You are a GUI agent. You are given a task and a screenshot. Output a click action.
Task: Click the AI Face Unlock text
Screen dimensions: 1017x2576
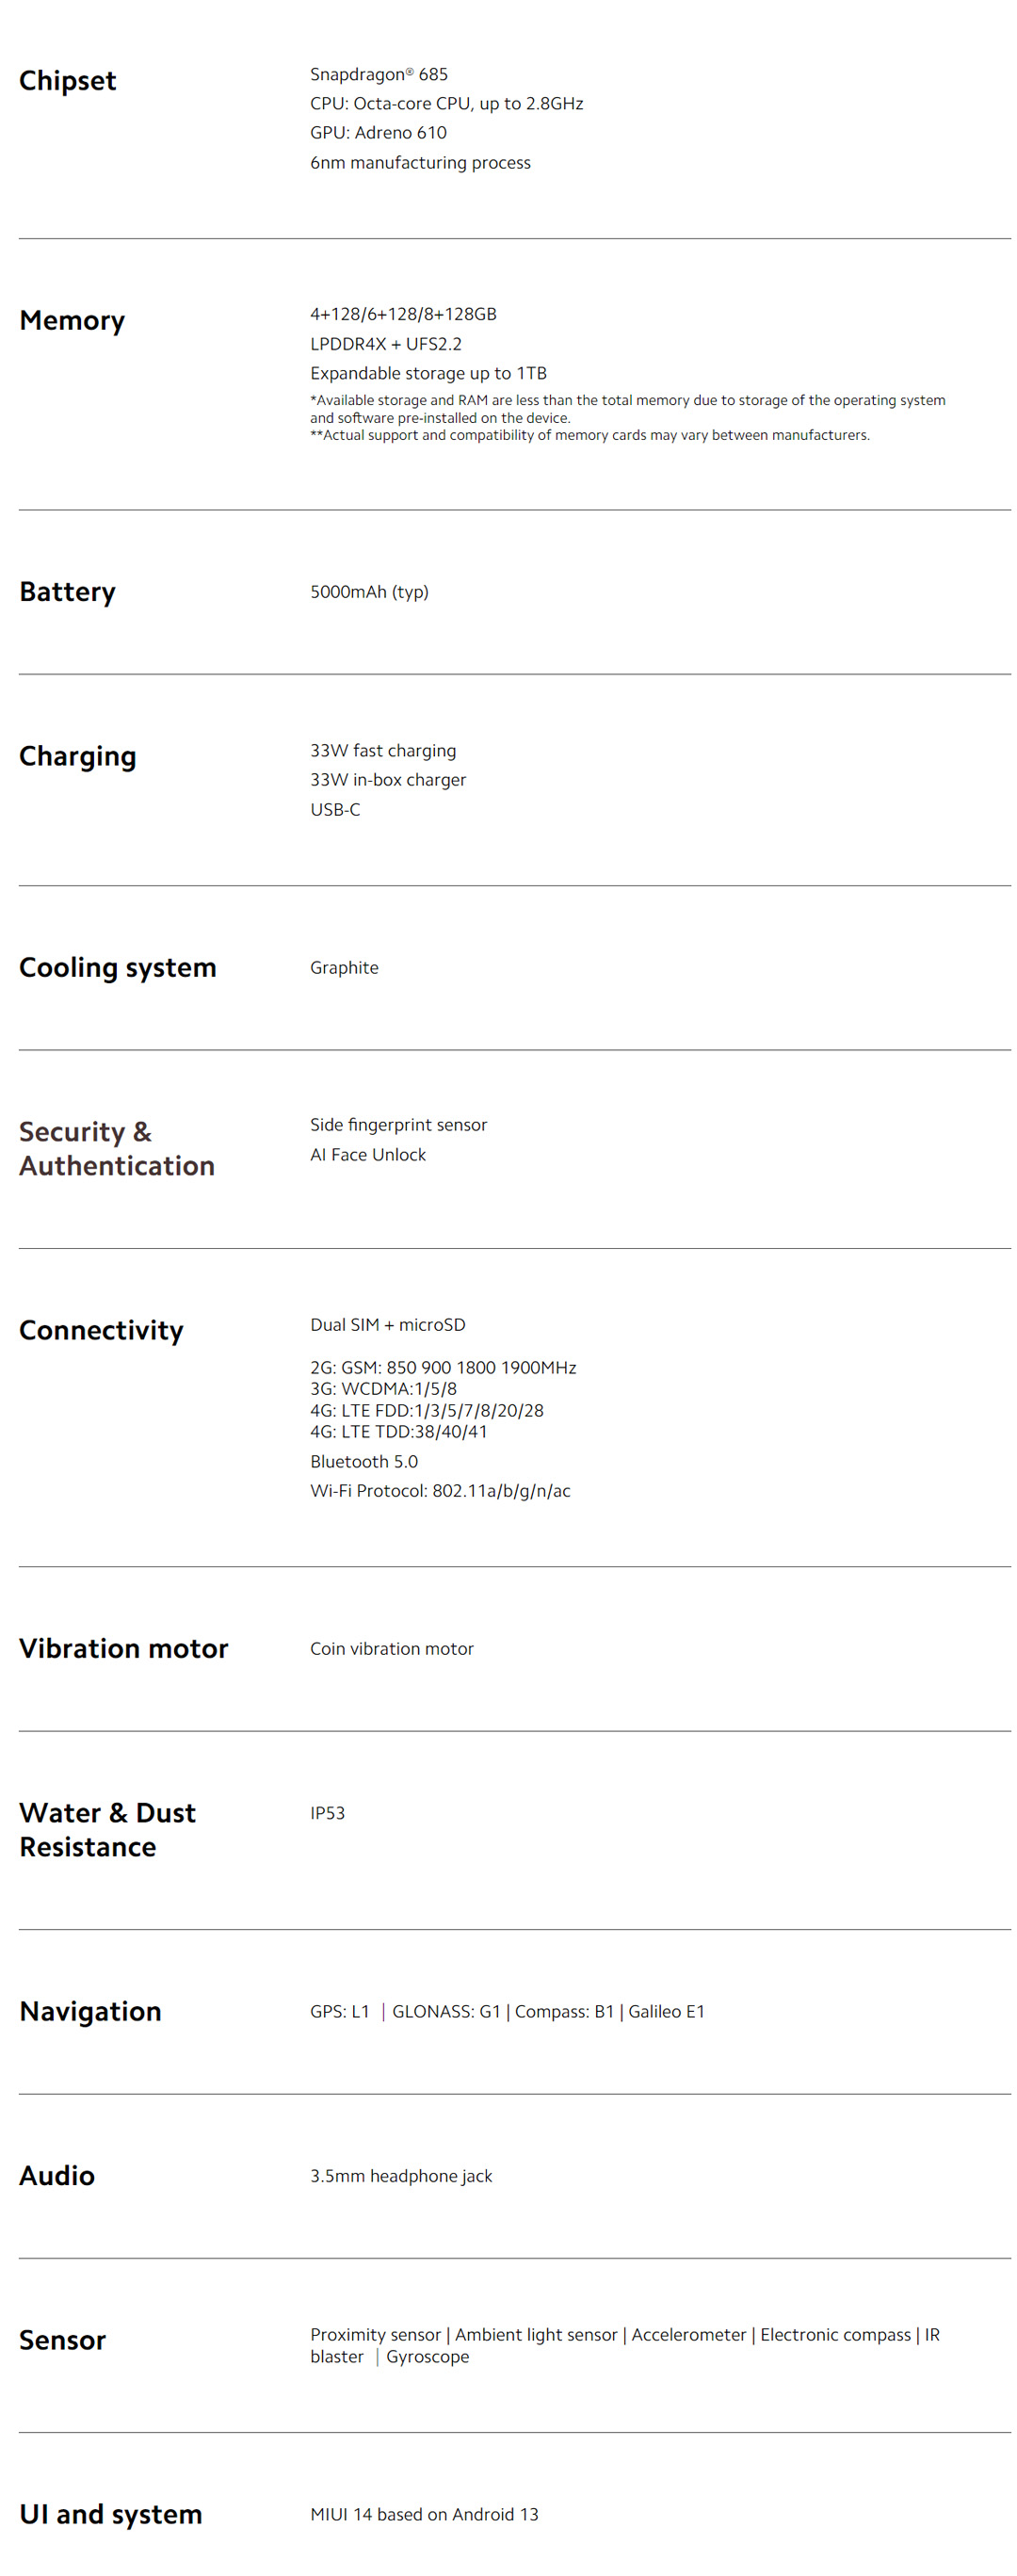coord(367,1154)
